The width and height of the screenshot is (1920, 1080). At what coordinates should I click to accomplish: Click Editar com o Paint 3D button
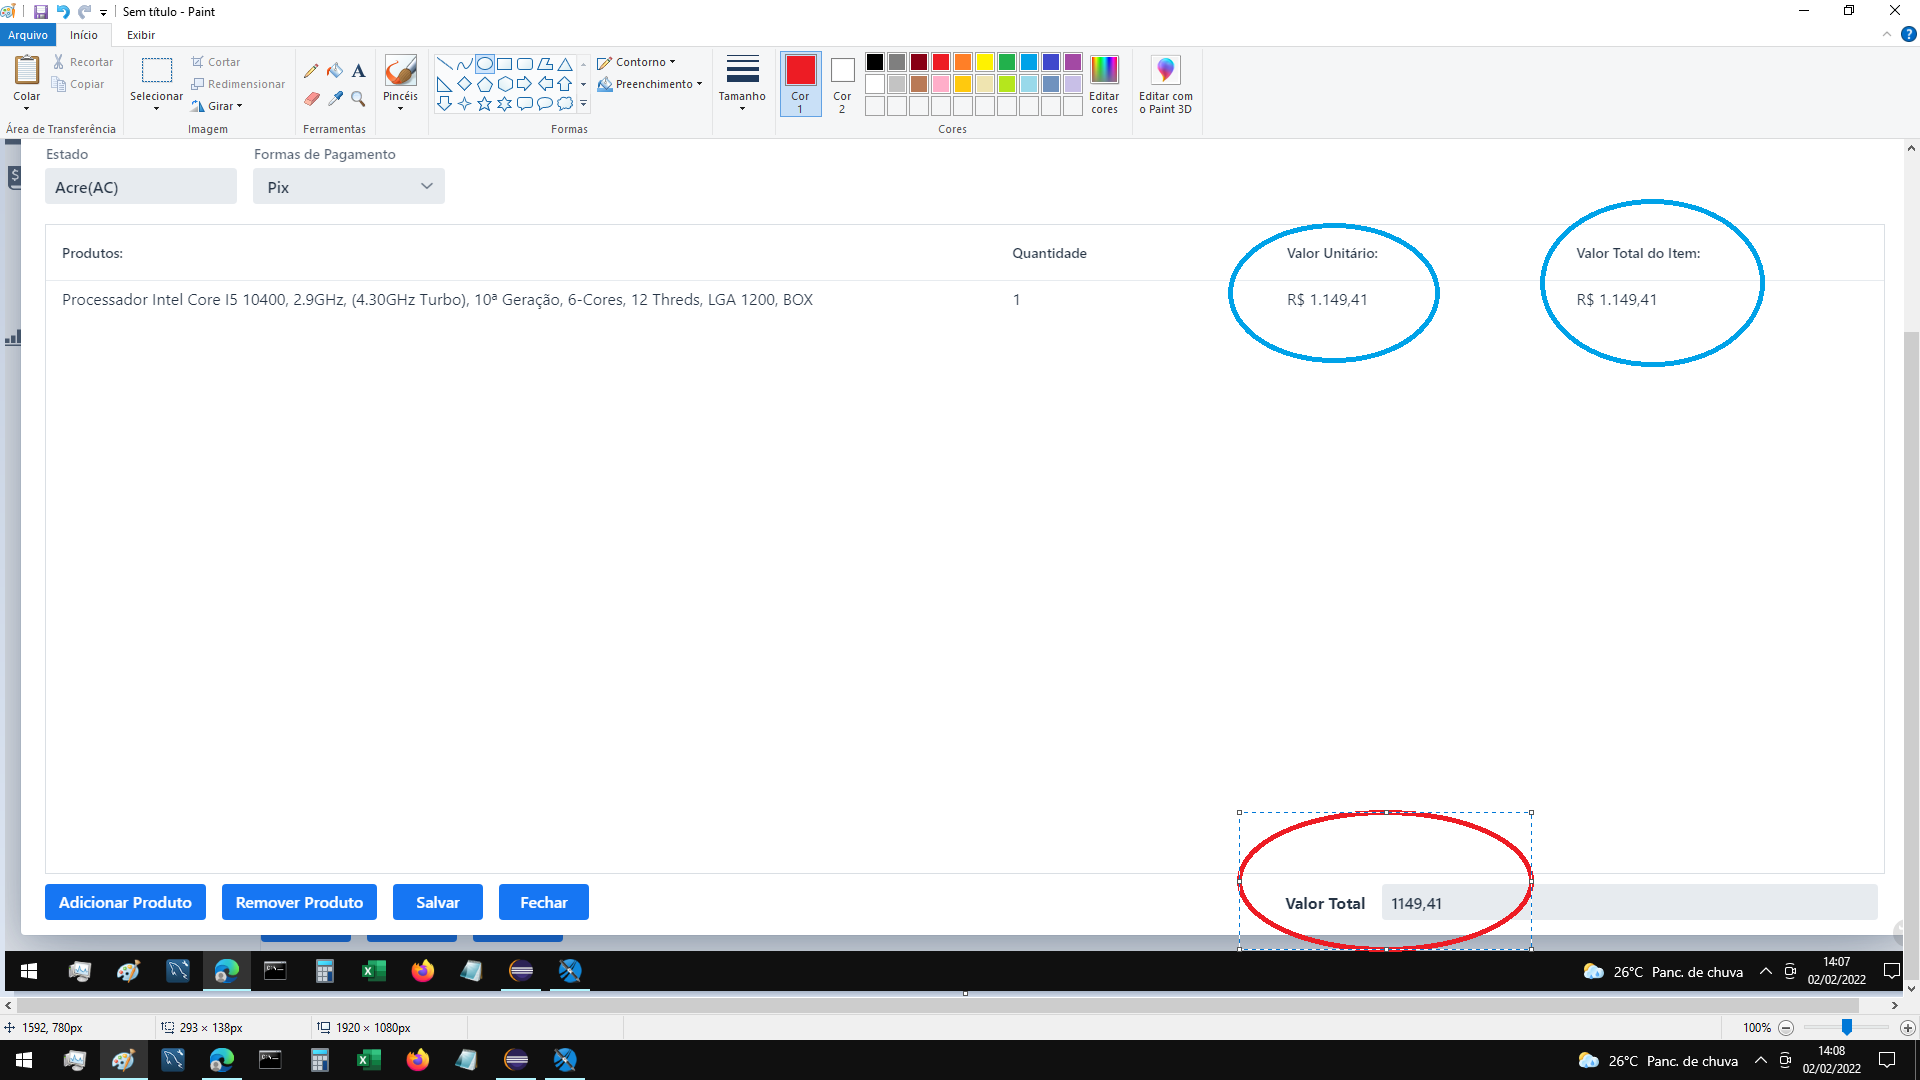click(x=1165, y=84)
